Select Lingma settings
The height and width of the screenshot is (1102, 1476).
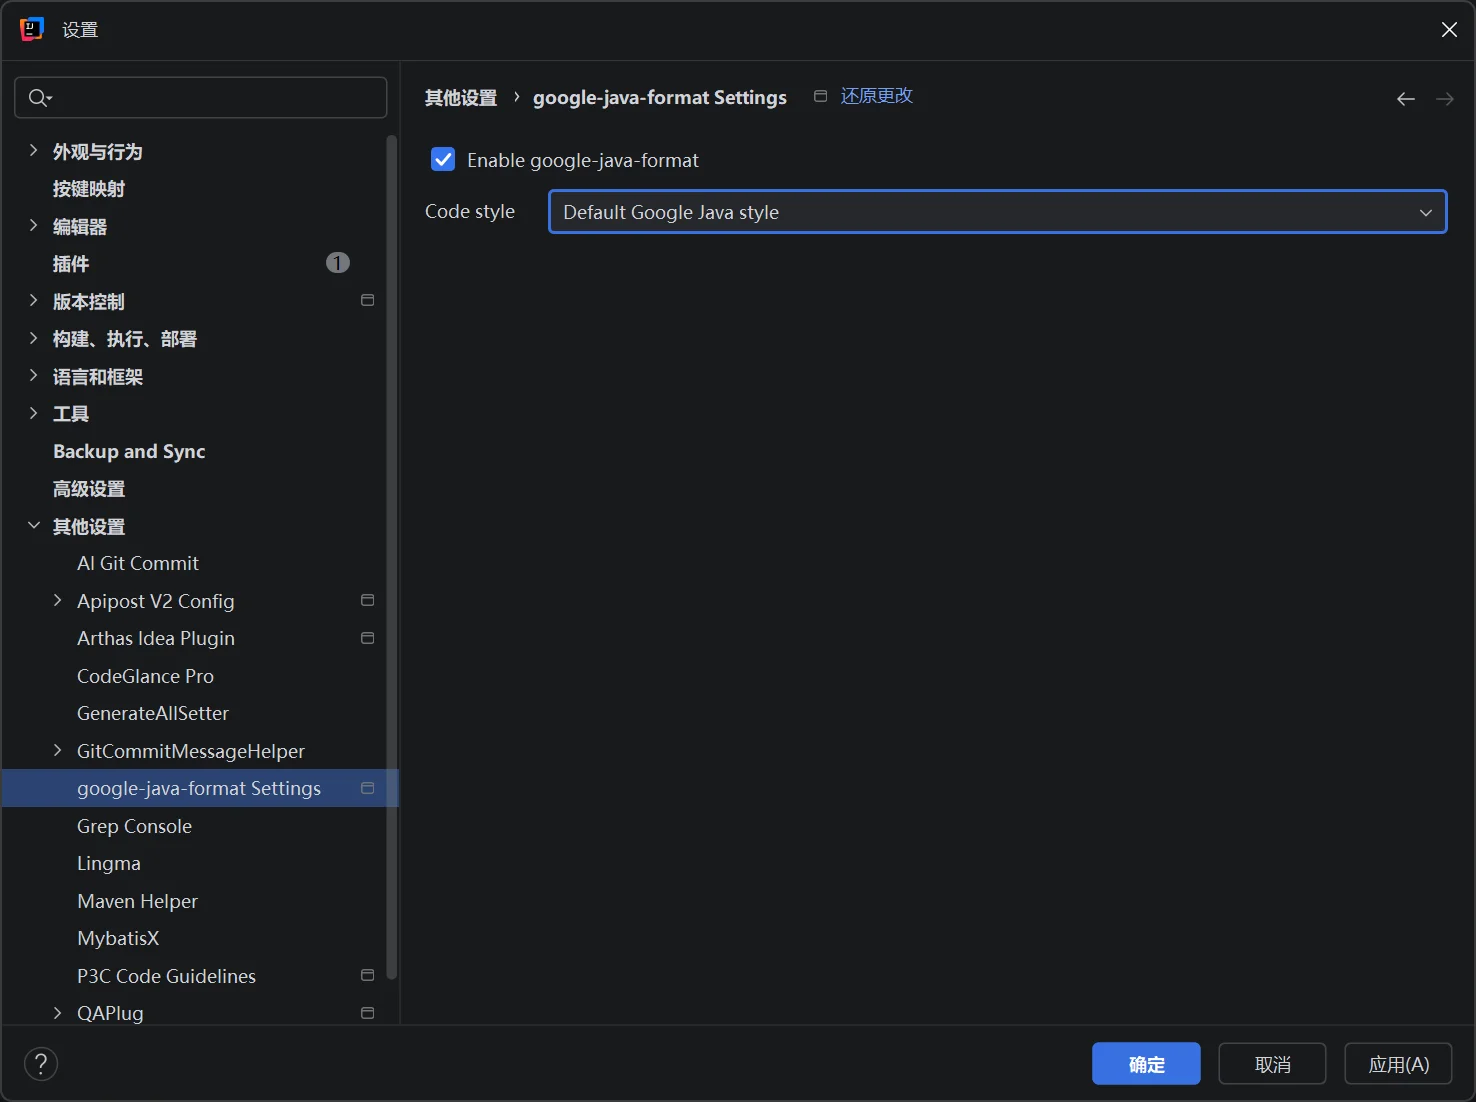[x=109, y=863]
